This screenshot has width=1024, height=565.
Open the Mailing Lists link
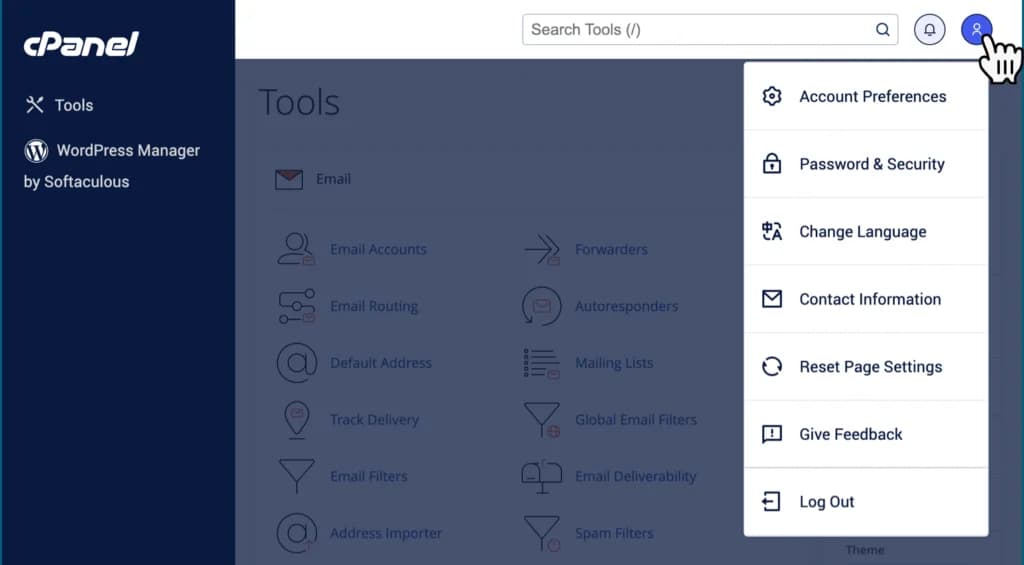click(614, 363)
